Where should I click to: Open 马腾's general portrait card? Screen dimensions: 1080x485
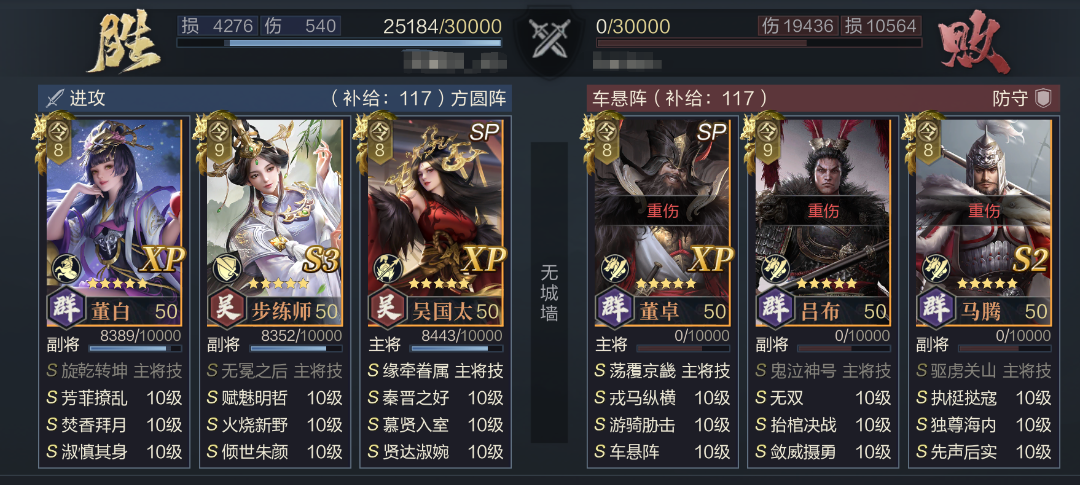tap(984, 221)
